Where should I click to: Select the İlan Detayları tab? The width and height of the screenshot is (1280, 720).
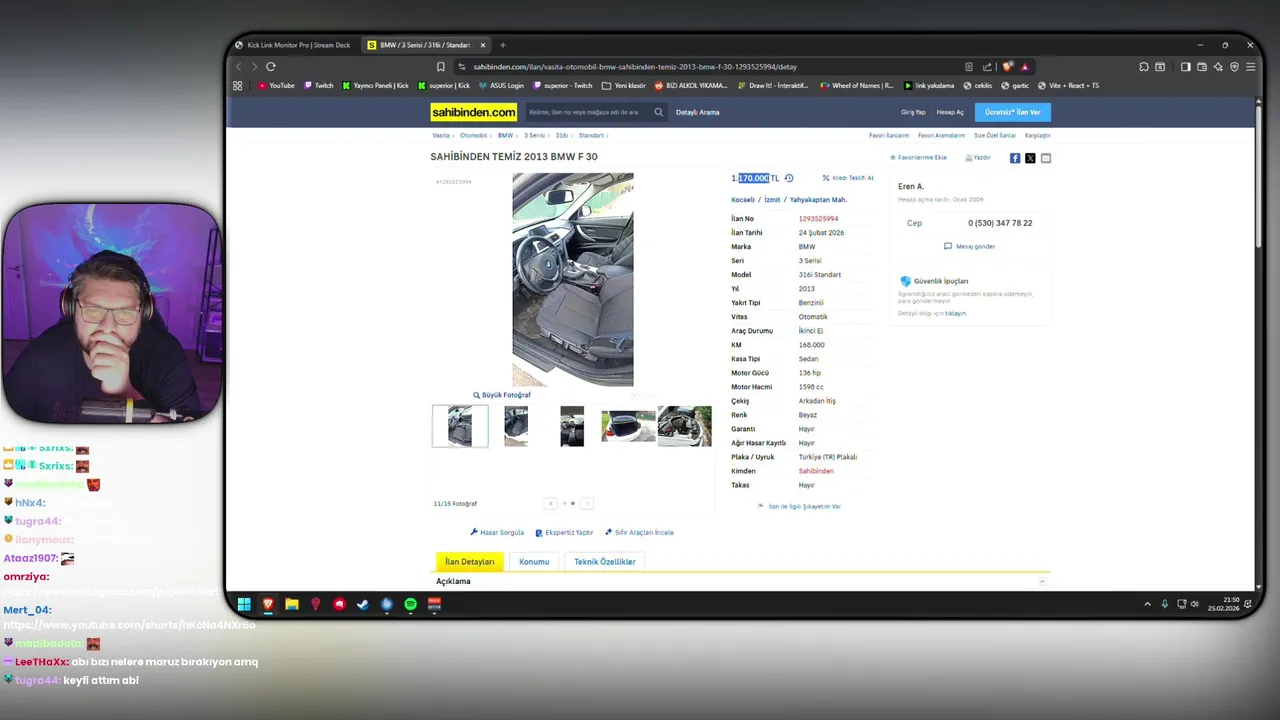pos(469,562)
